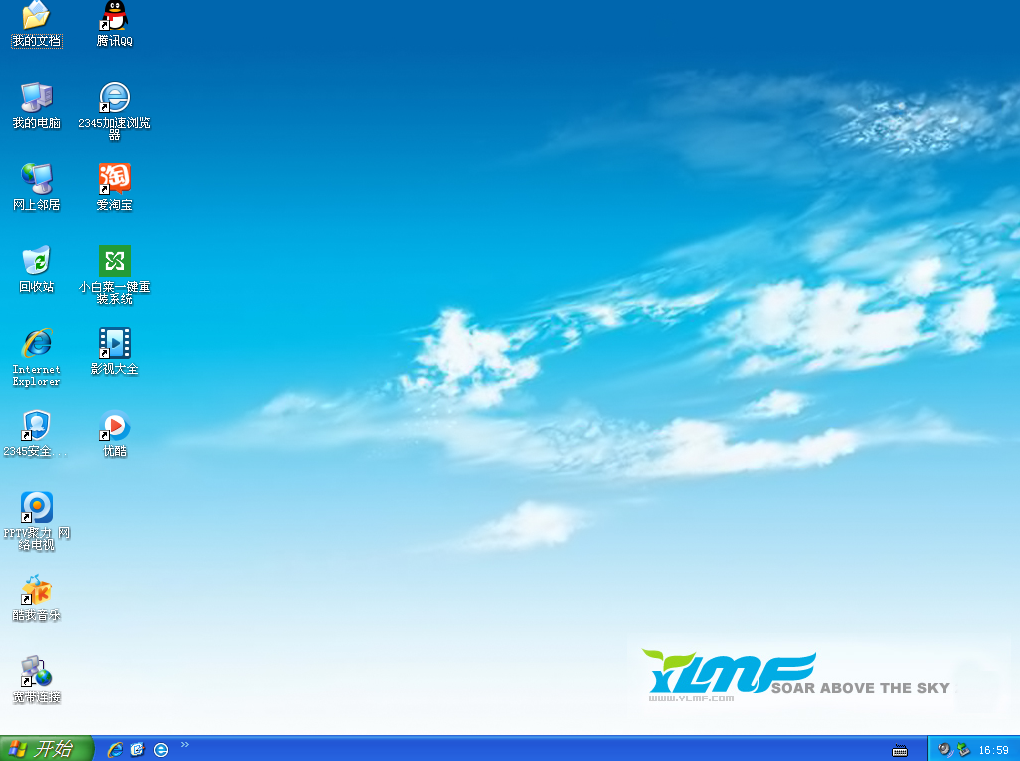Open the 影视大全 film shortcut

114,343
